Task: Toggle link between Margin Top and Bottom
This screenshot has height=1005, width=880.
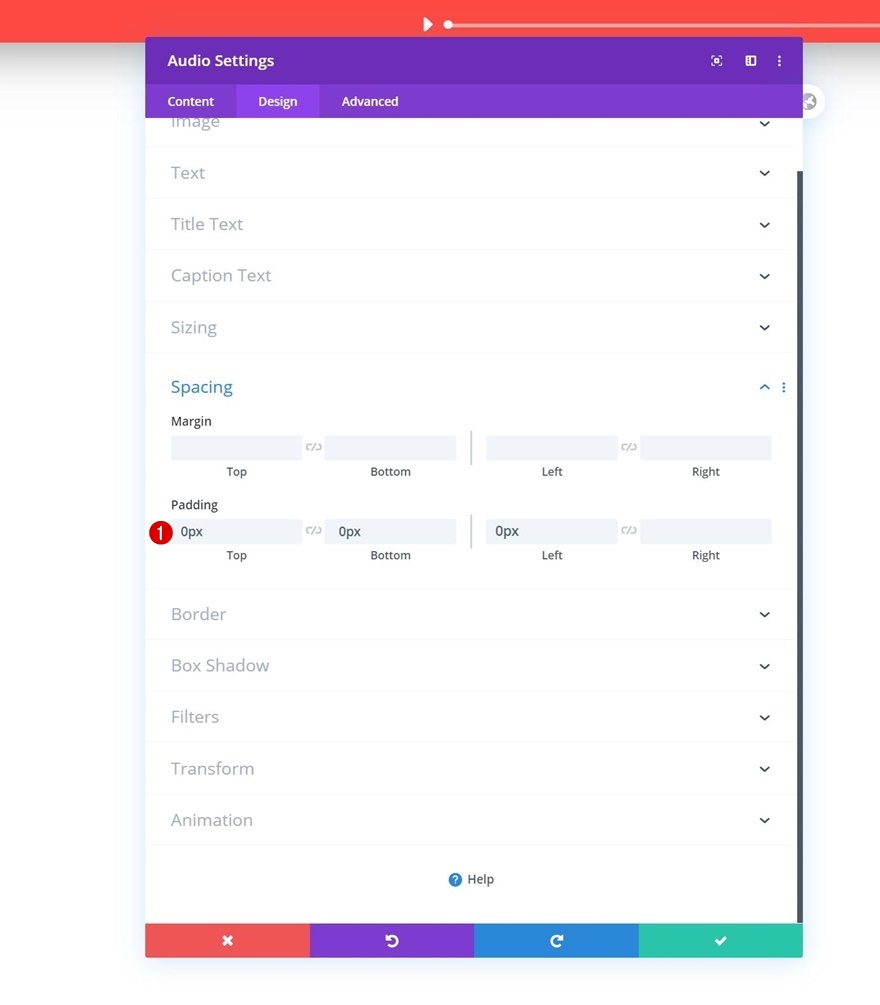Action: coord(313,447)
